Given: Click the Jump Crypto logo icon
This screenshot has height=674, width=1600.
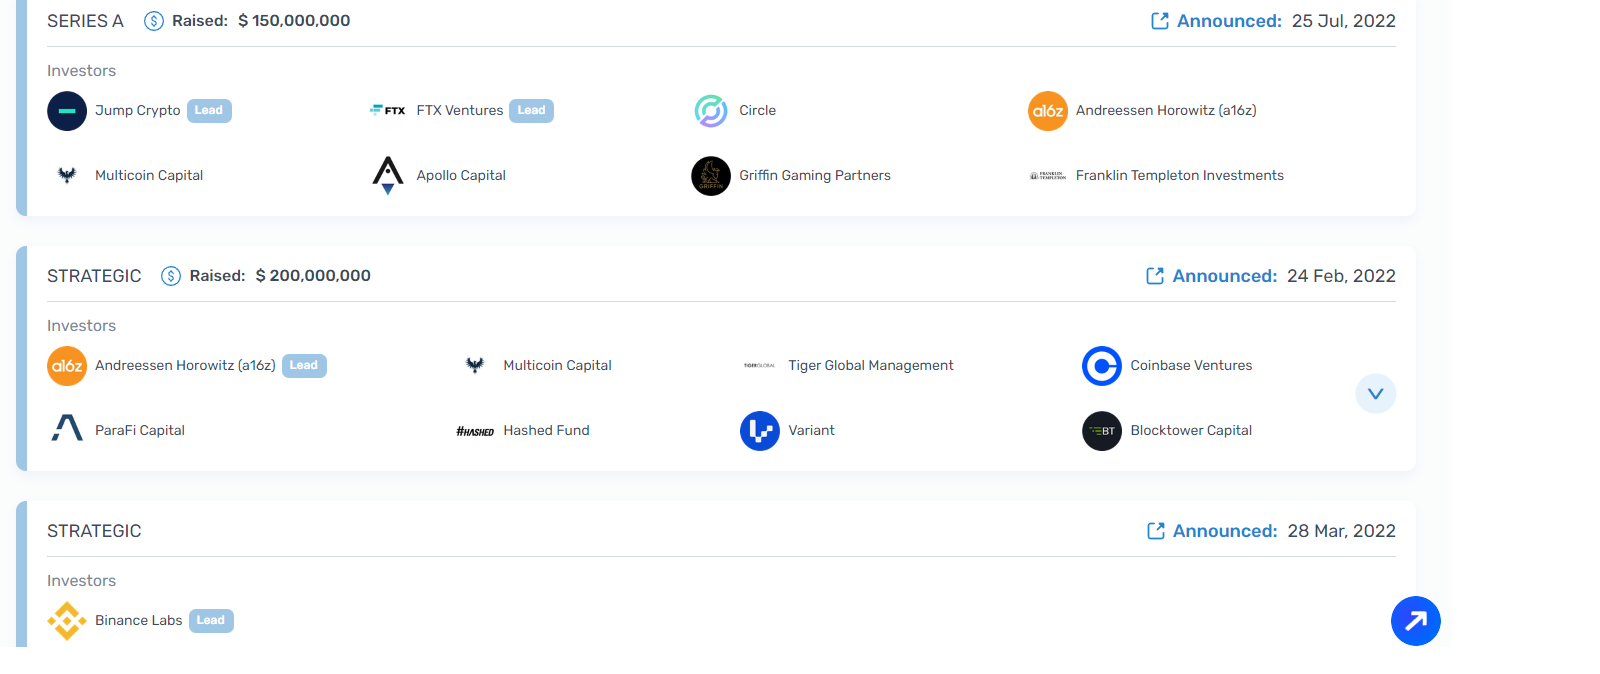Looking at the screenshot, I should tap(67, 111).
